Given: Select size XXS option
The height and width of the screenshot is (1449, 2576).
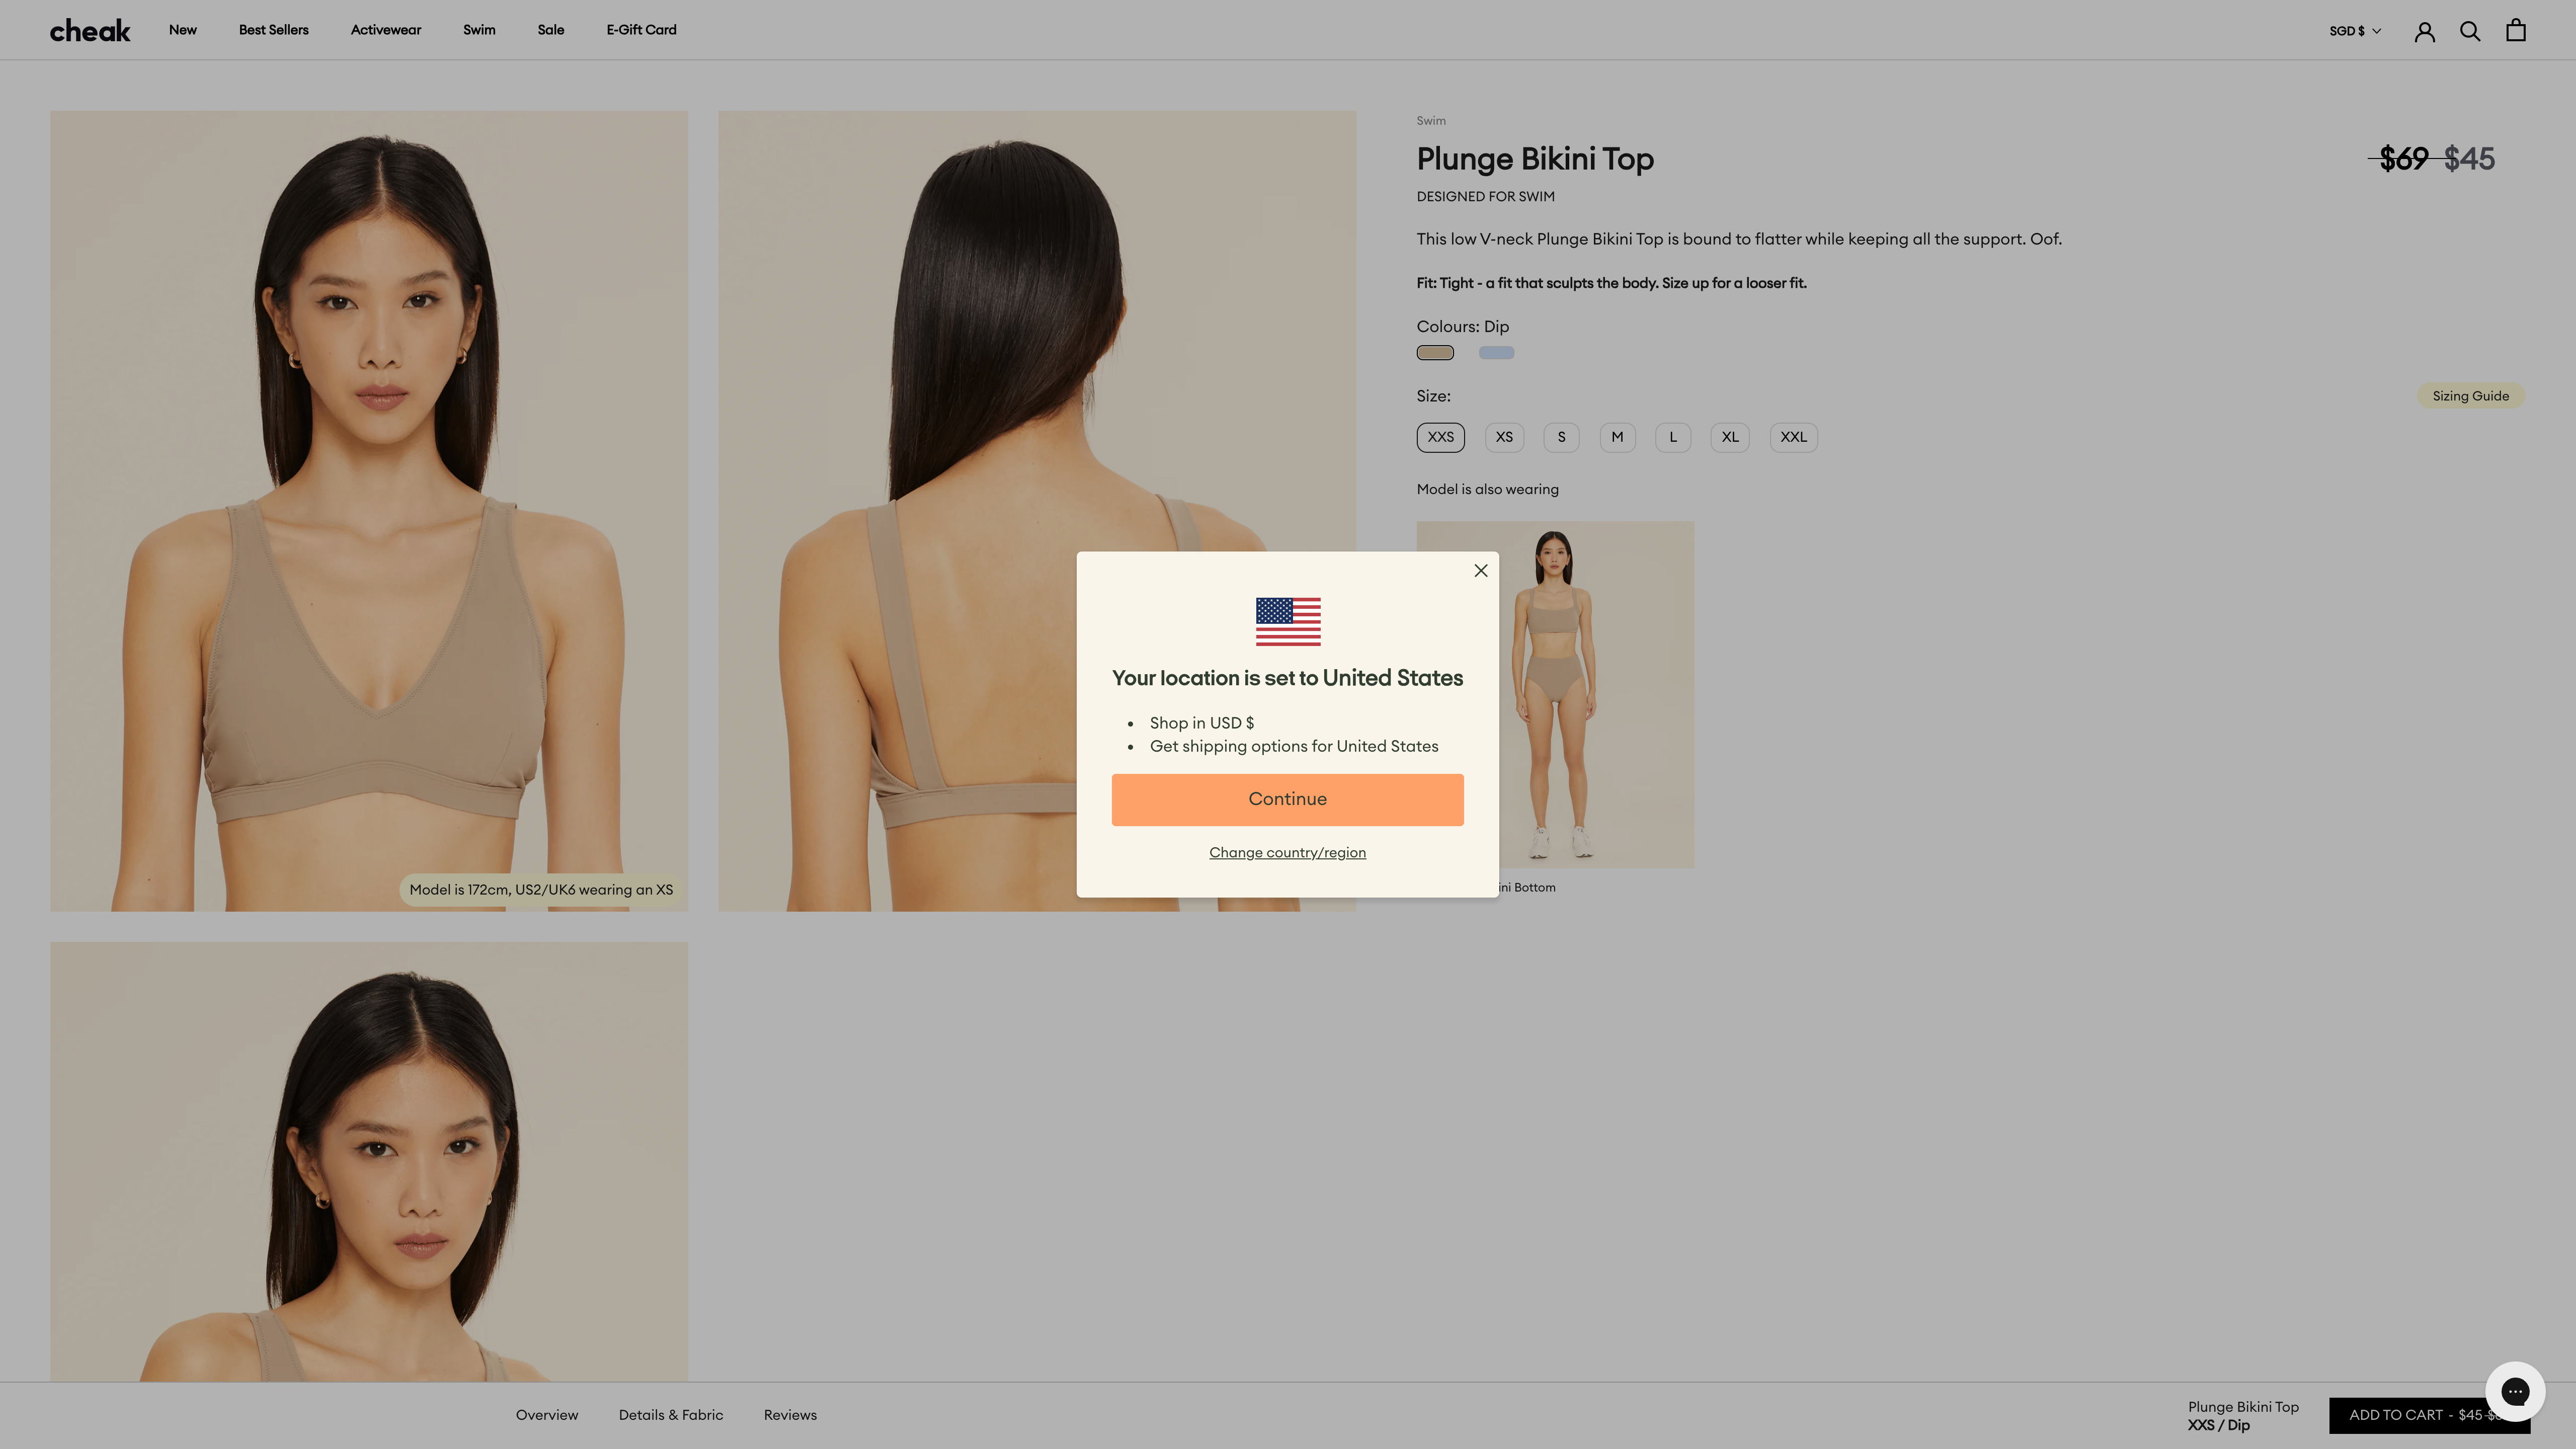Looking at the screenshot, I should [1440, 437].
